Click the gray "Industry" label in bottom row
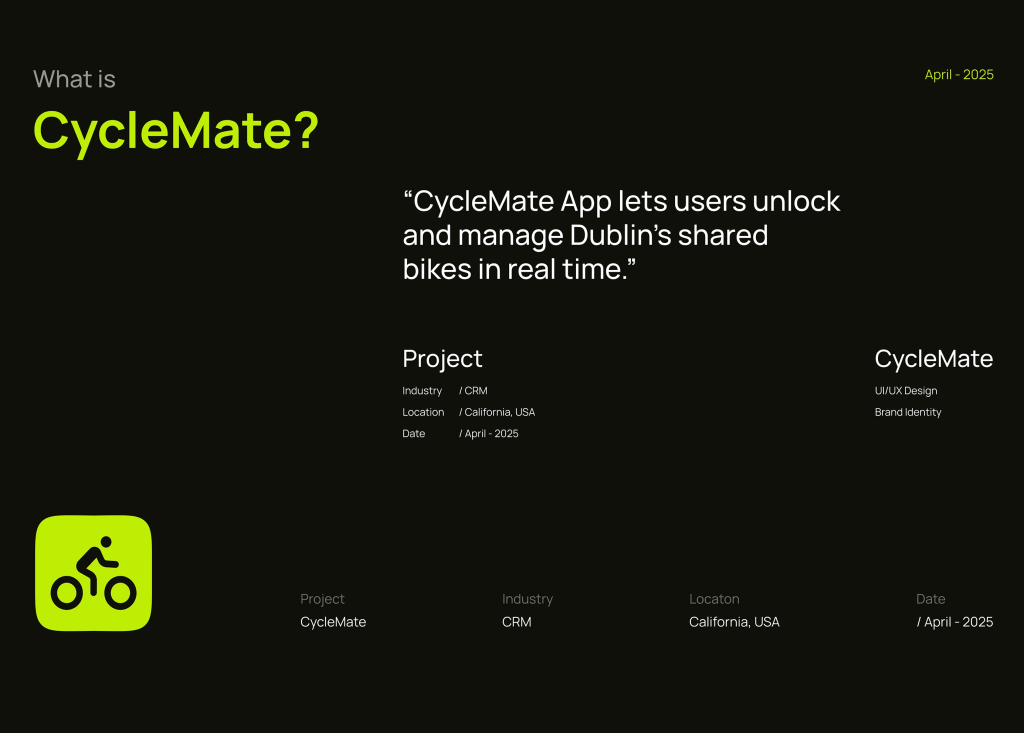The width and height of the screenshot is (1024, 733). coord(527,599)
